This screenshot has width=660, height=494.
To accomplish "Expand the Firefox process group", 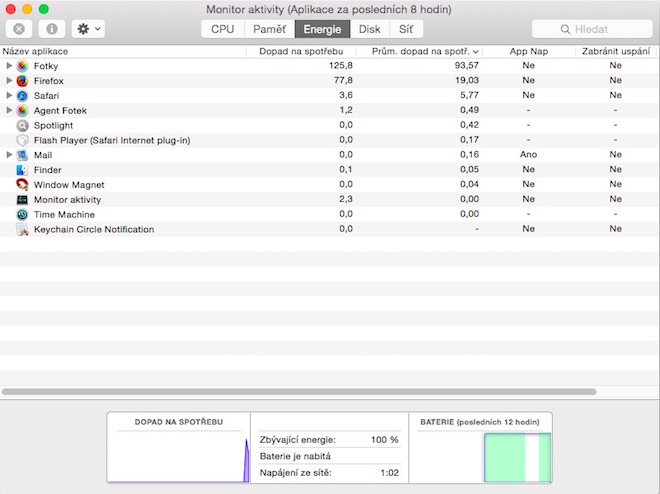I will (x=9, y=81).
